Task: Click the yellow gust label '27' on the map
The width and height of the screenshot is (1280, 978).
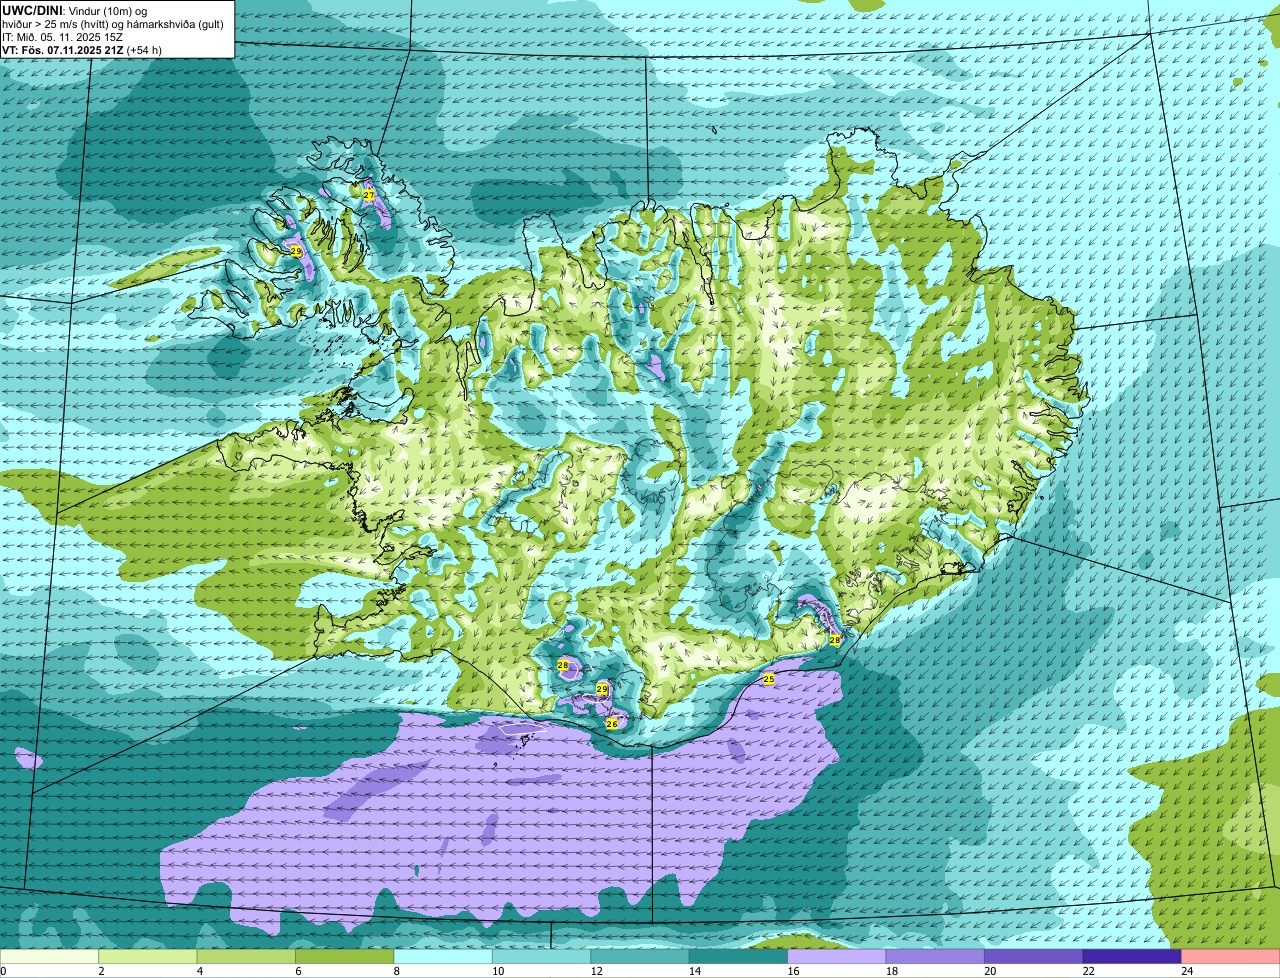Action: point(369,195)
